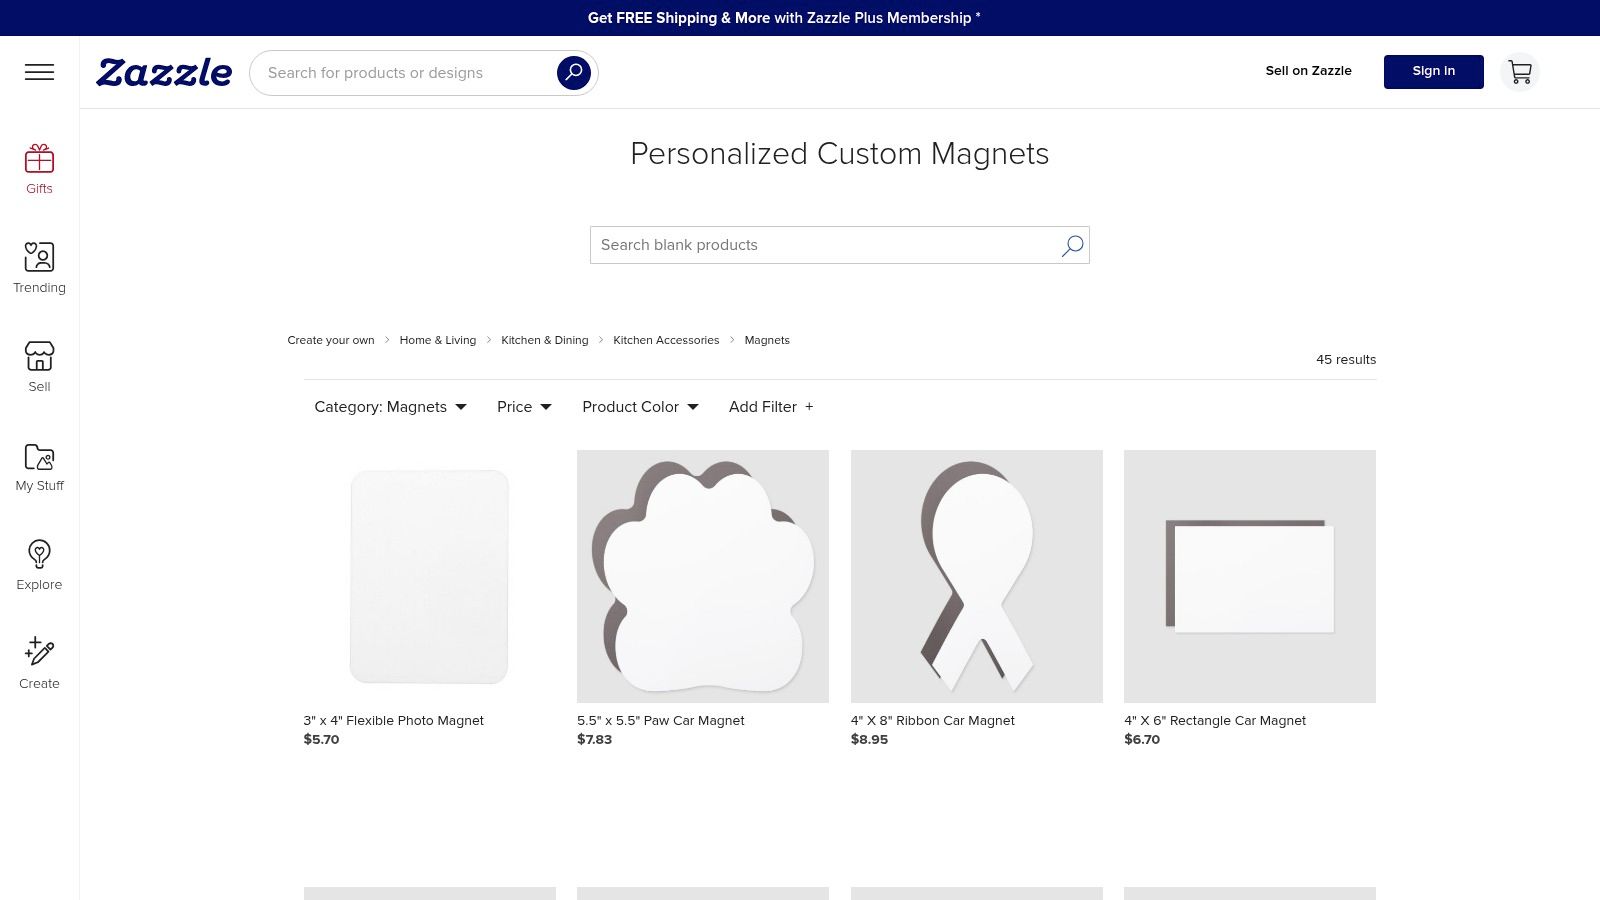Click the search magnifier icon in the header

click(x=573, y=72)
